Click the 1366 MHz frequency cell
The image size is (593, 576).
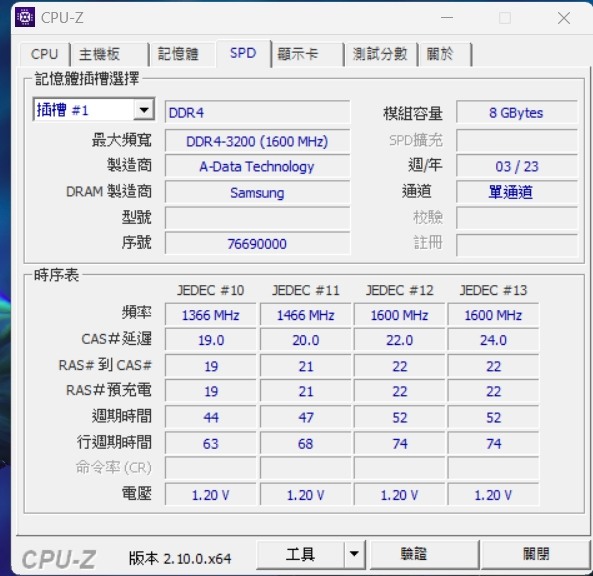point(211,315)
